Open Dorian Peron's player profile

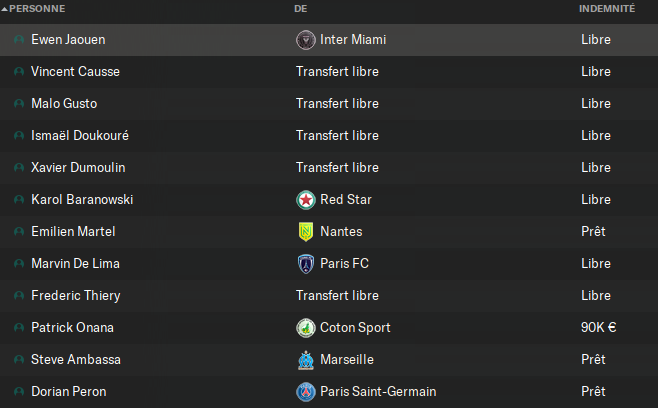(69, 391)
